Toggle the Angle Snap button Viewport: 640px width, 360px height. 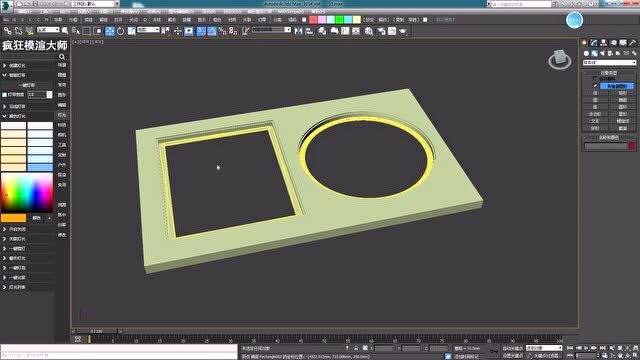(212, 31)
